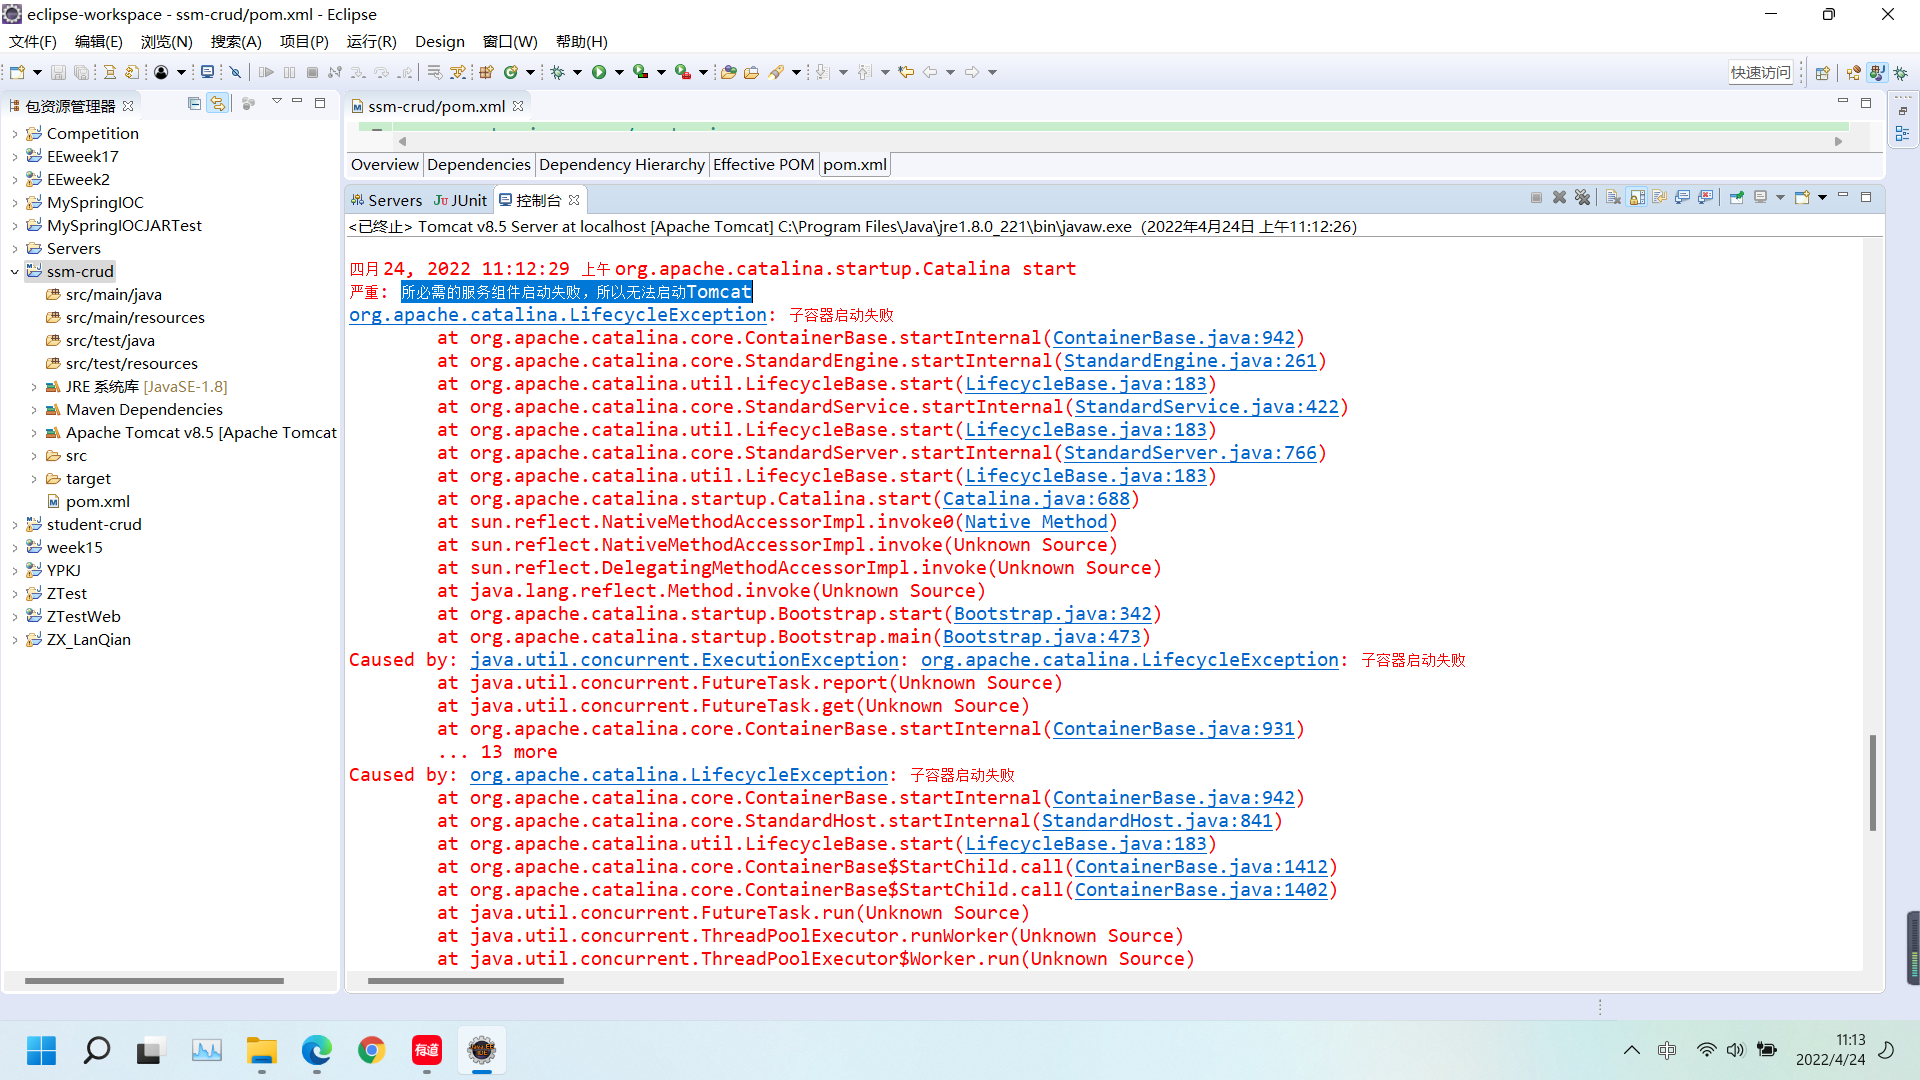Viewport: 1920px width, 1080px height.
Task: Click the New file toolbar icon
Action: point(17,72)
